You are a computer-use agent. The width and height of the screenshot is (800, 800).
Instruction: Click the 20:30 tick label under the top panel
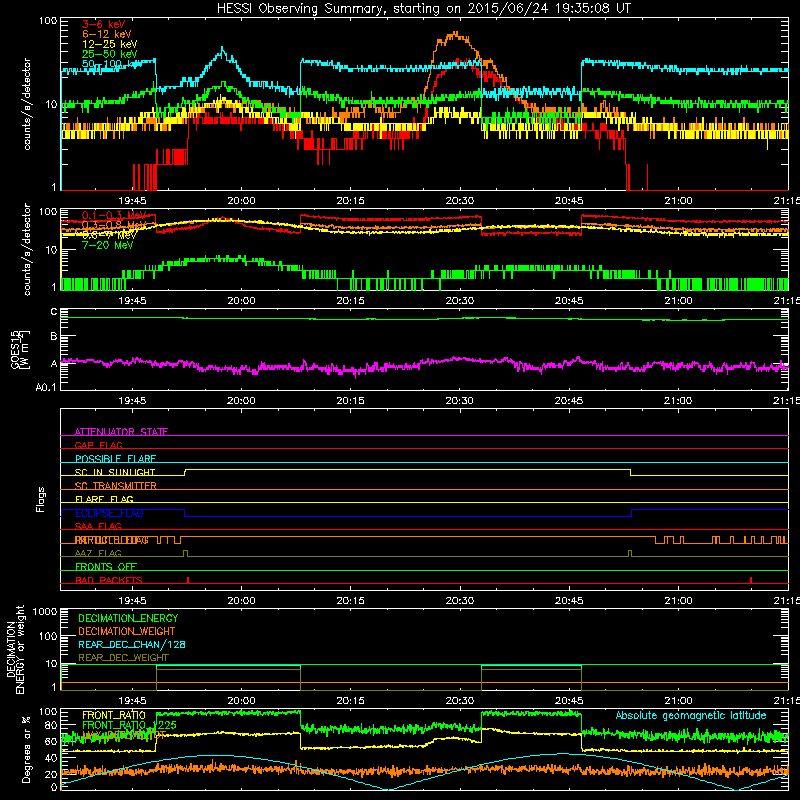point(460,201)
